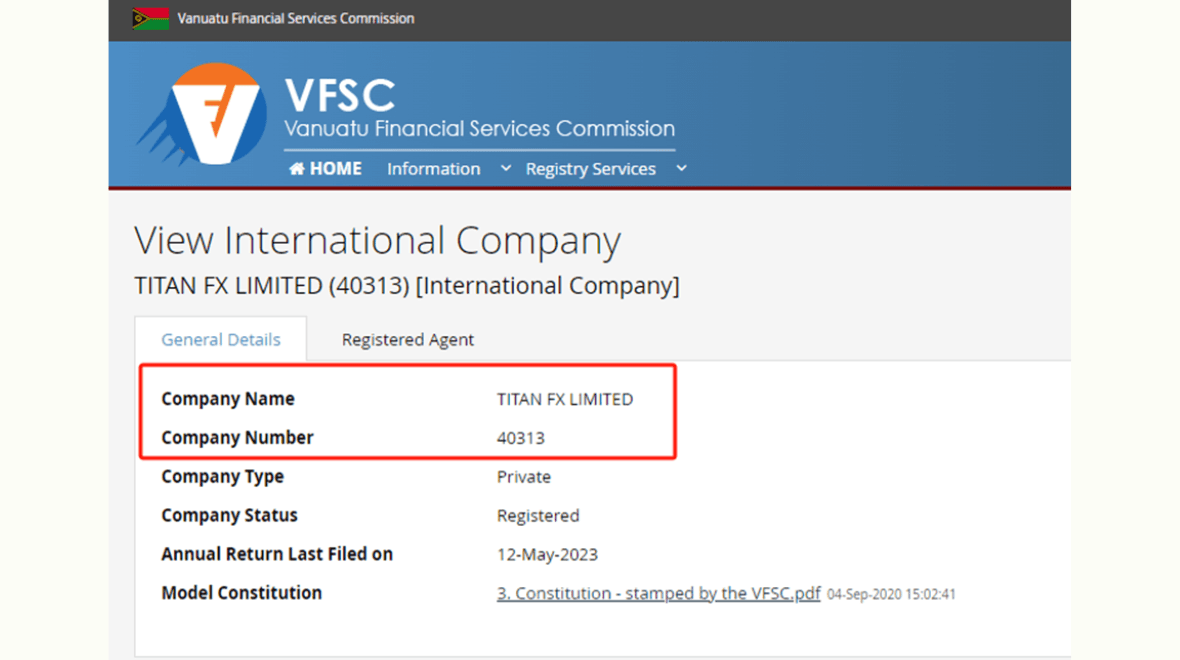Click the 04-Sep-2020 constitution timestamp

891,594
